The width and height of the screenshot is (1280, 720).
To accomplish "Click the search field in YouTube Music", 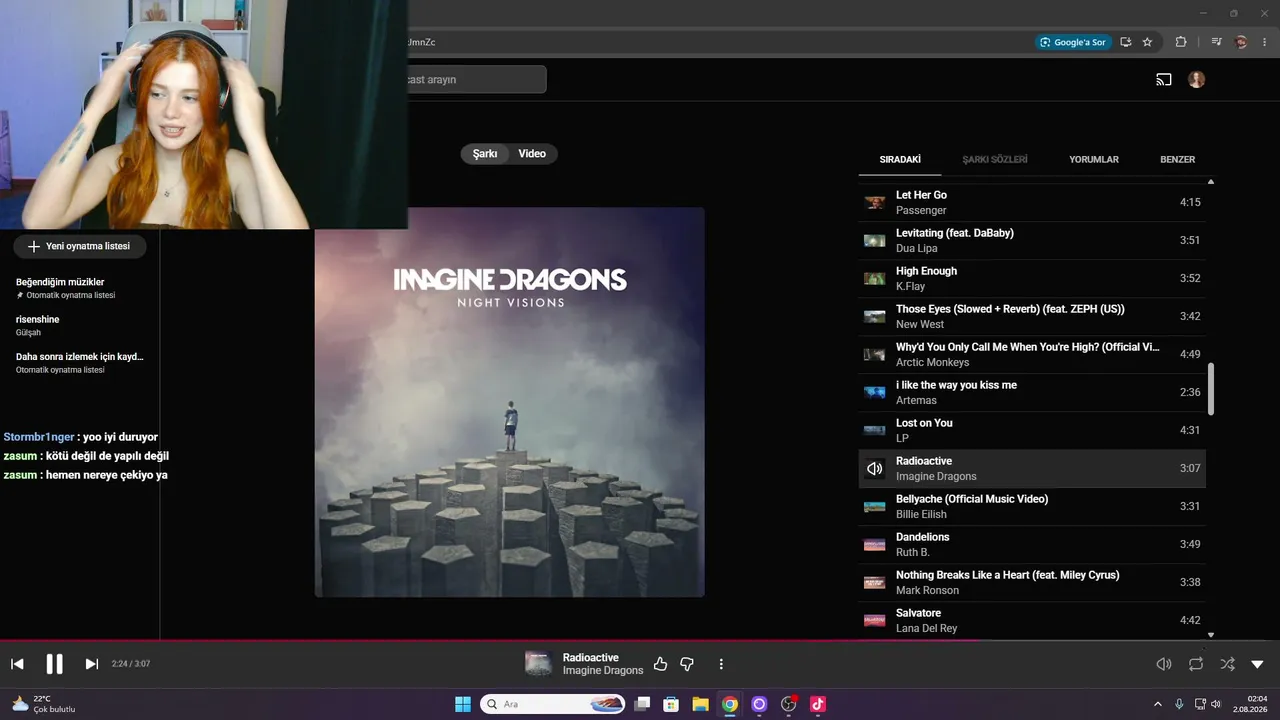I will (476, 80).
